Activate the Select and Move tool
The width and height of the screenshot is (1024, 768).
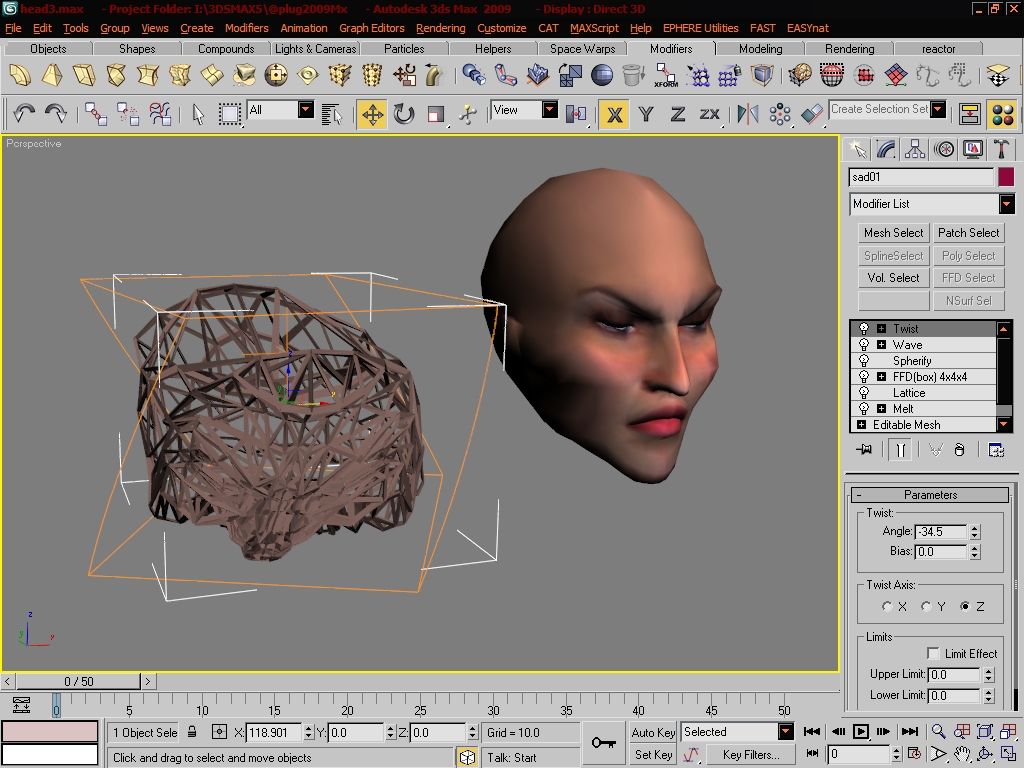pyautogui.click(x=372, y=114)
